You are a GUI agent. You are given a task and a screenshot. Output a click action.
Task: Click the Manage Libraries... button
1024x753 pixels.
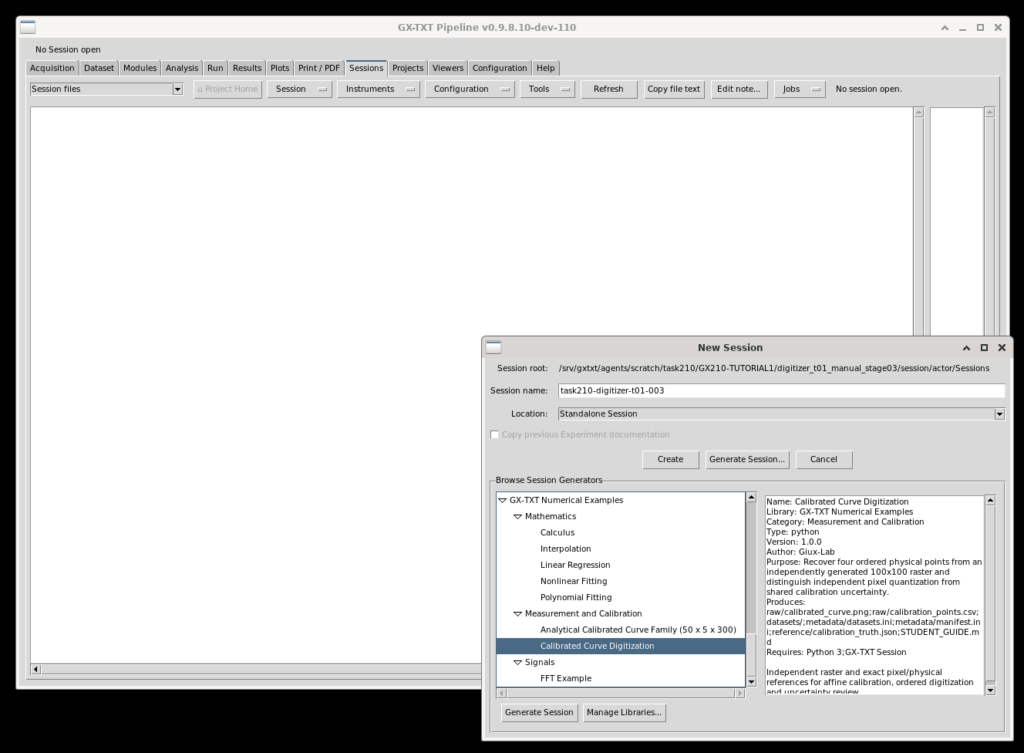pos(624,713)
